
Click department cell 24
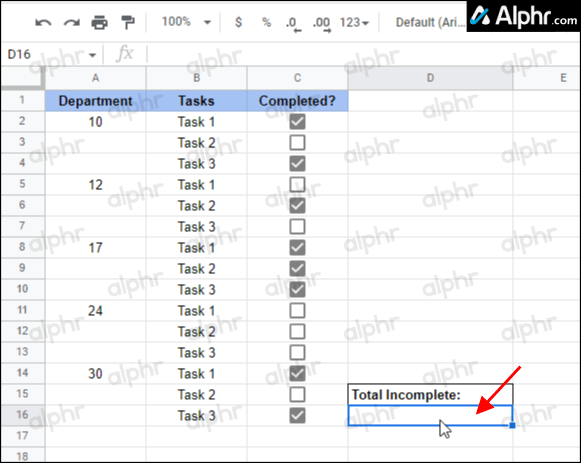pyautogui.click(x=96, y=311)
